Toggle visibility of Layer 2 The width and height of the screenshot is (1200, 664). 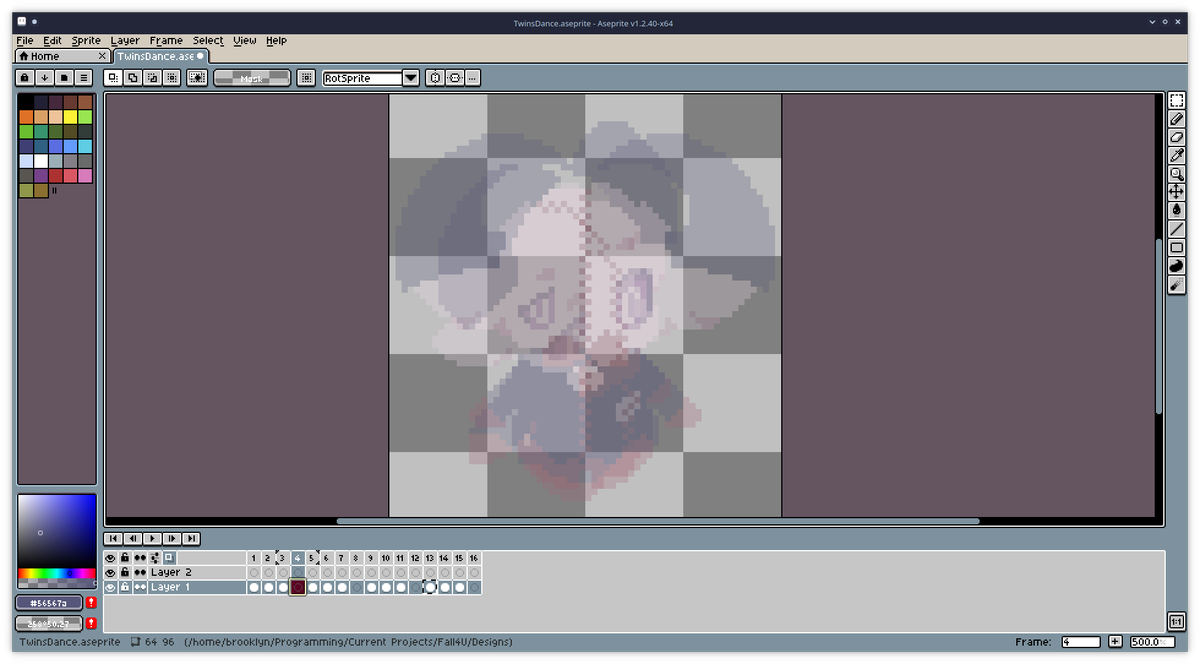(x=111, y=573)
